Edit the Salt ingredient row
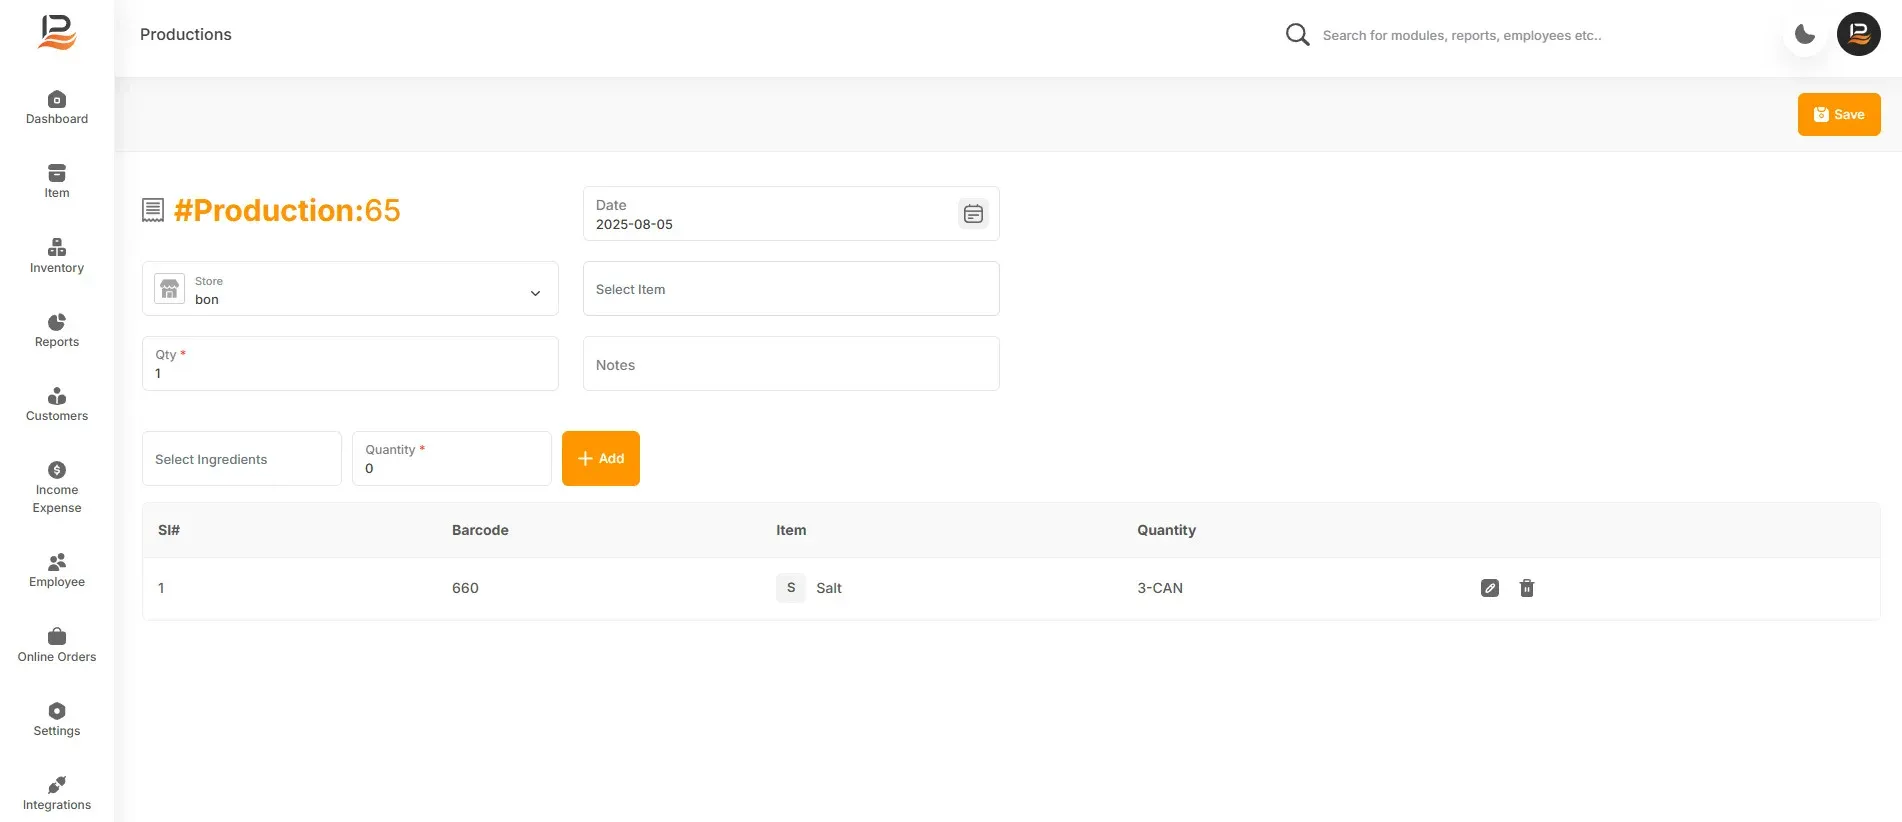Viewport: 1902px width, 822px height. 1490,588
